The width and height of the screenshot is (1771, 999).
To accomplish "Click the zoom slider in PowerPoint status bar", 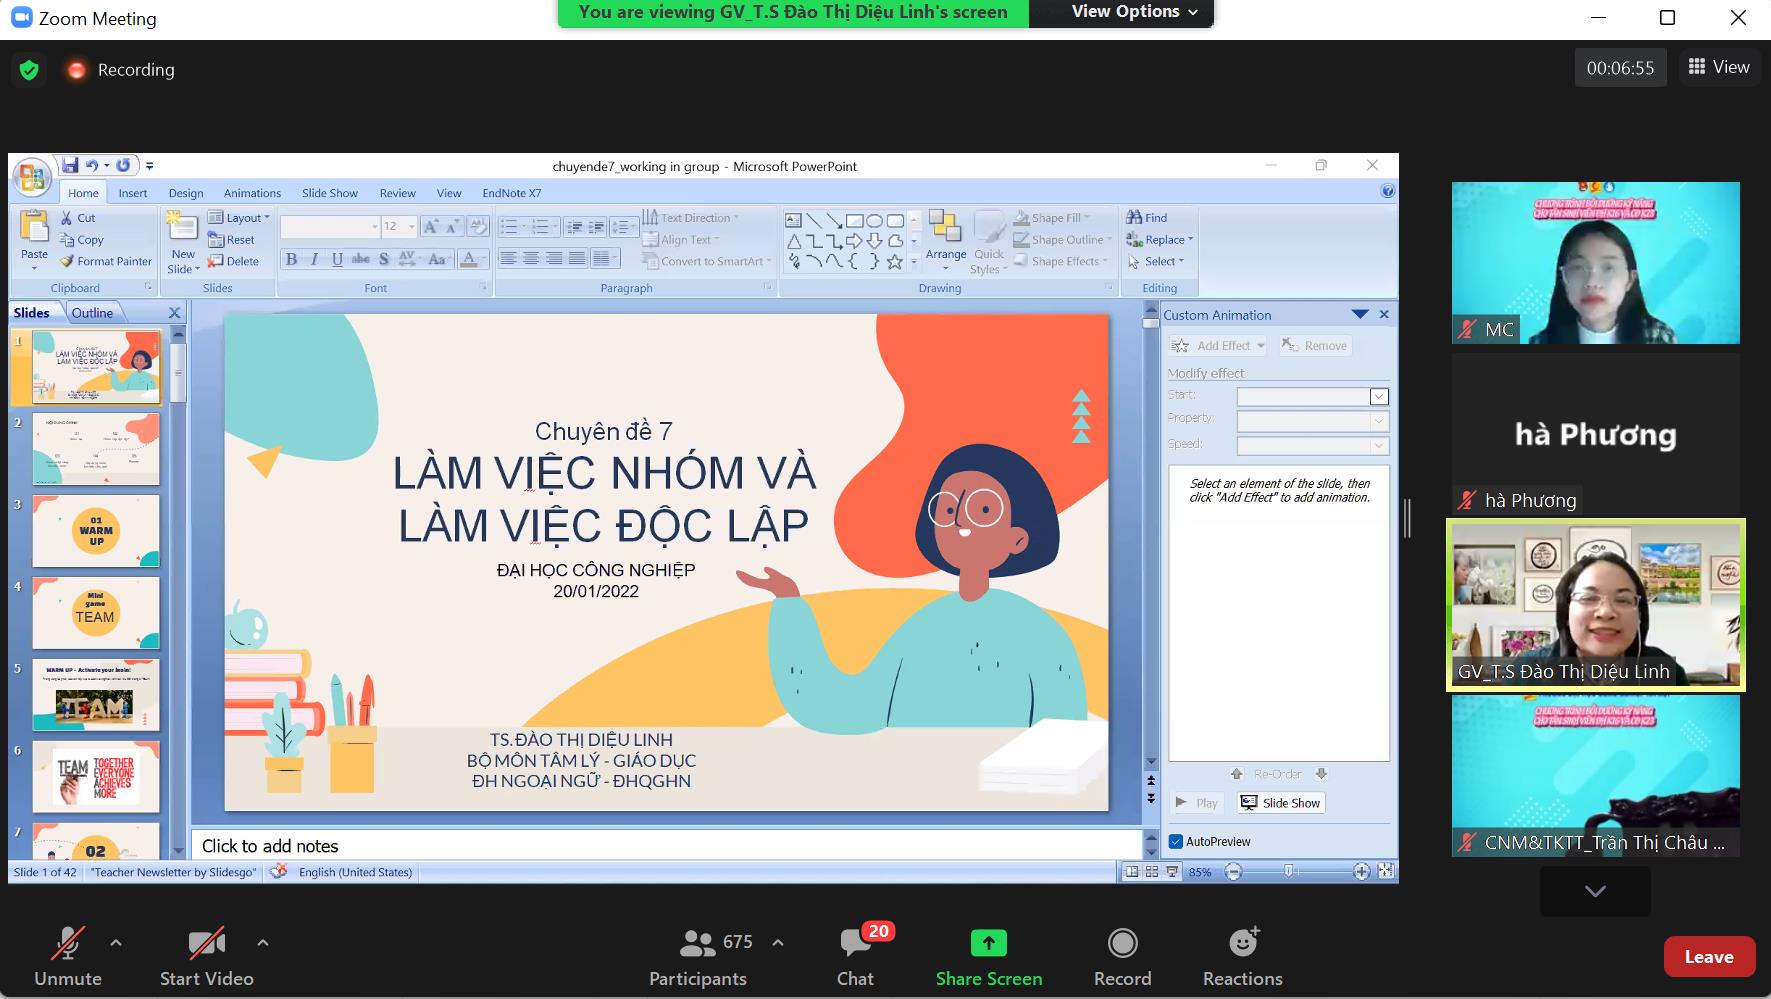I will tap(1288, 872).
